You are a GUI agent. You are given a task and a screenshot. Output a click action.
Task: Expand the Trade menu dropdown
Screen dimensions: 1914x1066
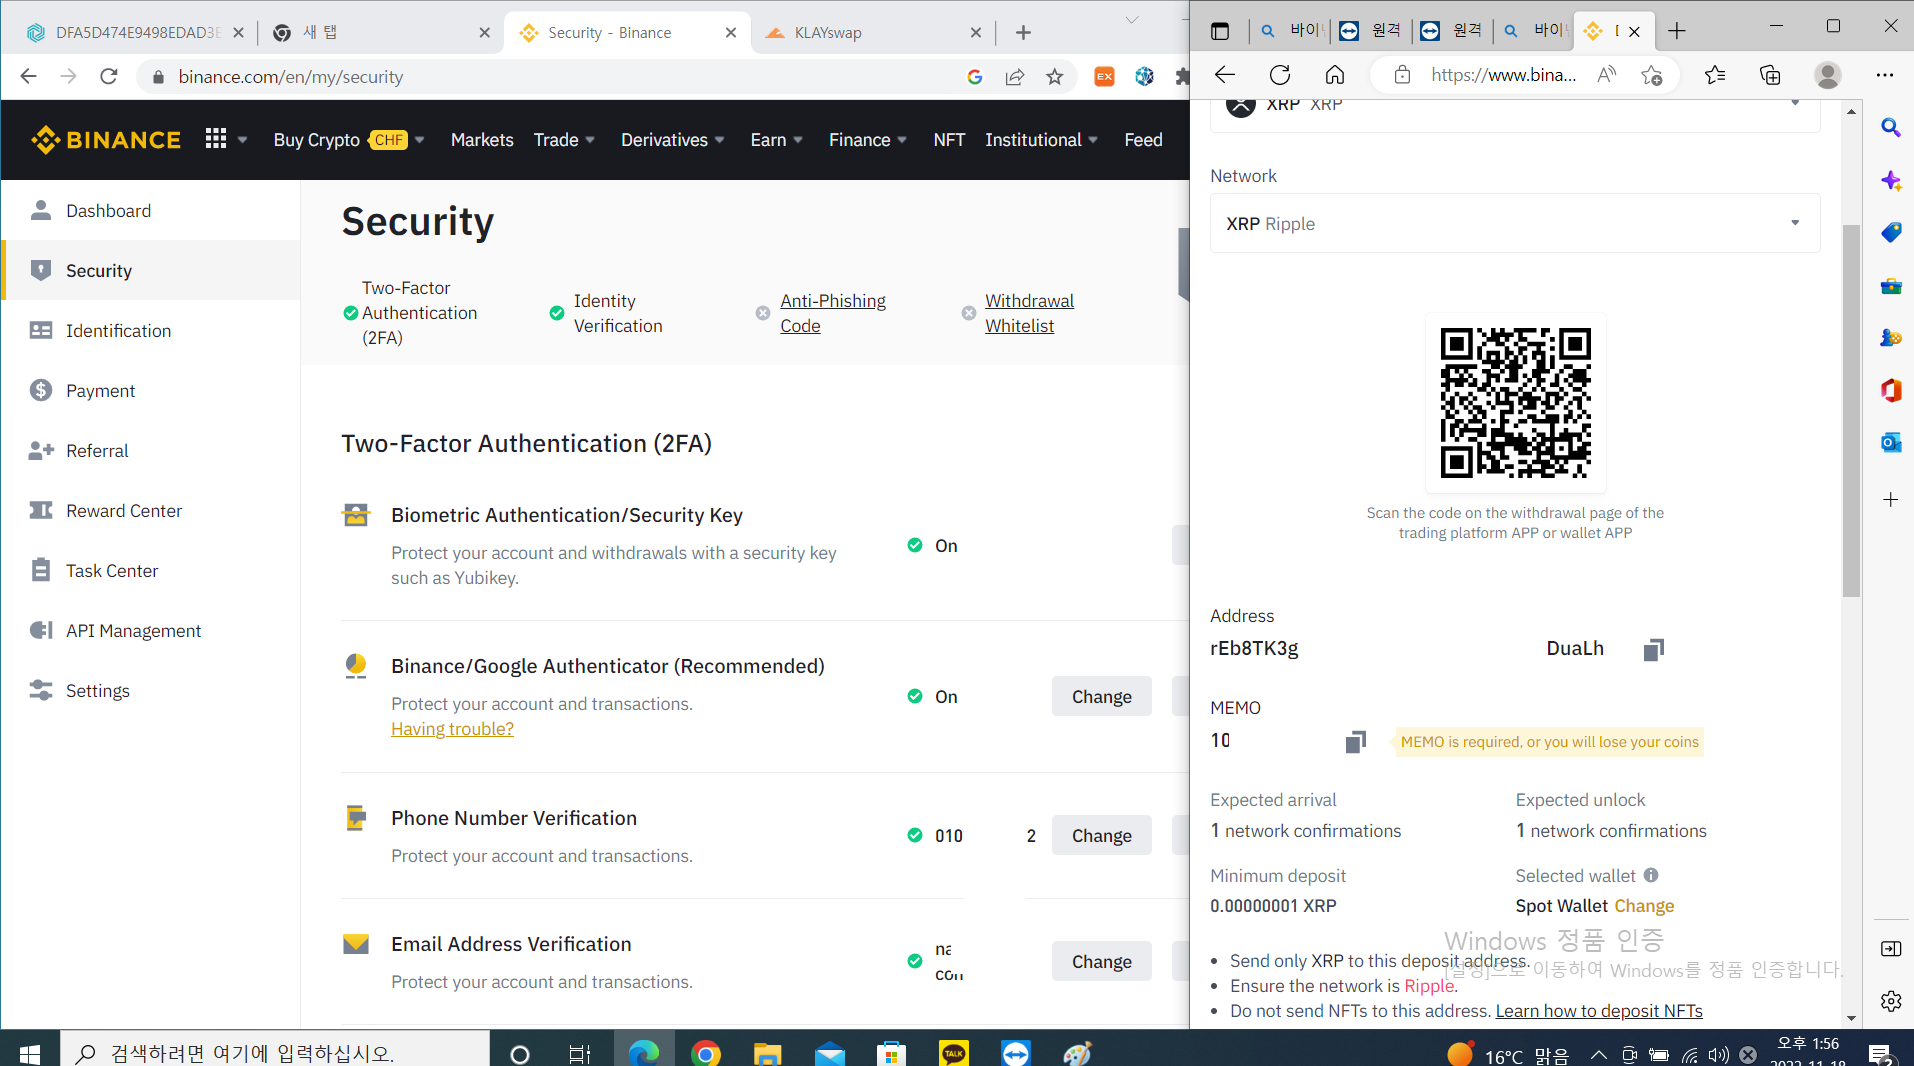coord(564,140)
